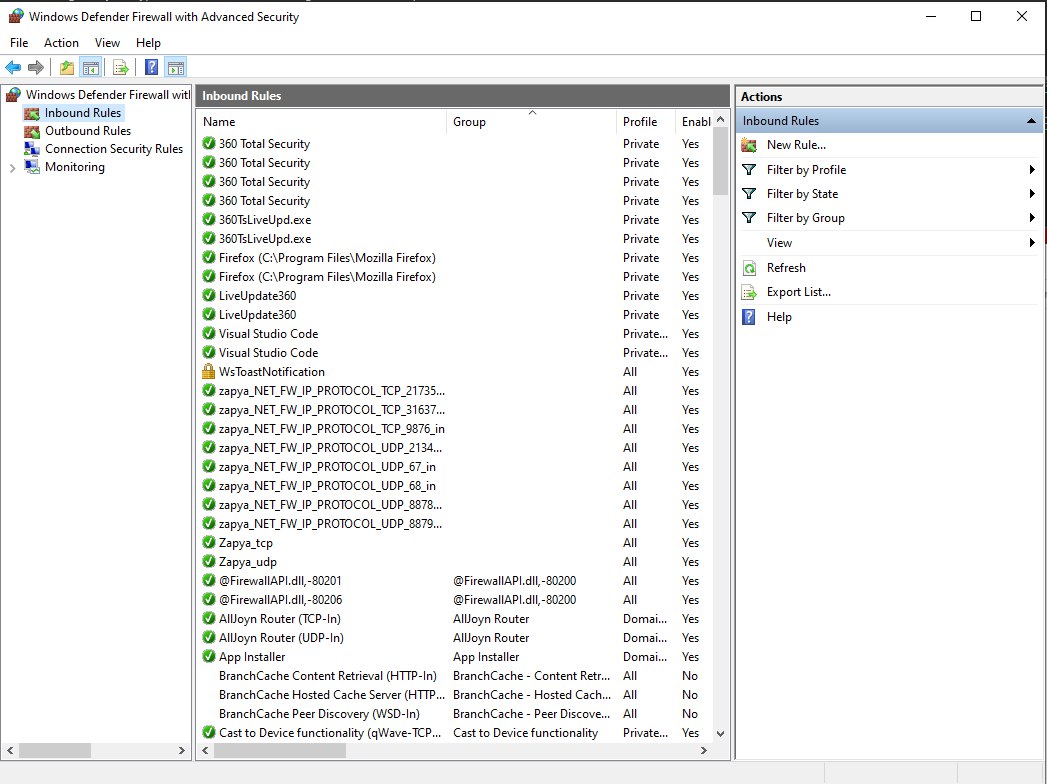Open the Filter by Group submenu arrow
Image resolution: width=1047 pixels, height=784 pixels.
[1032, 218]
